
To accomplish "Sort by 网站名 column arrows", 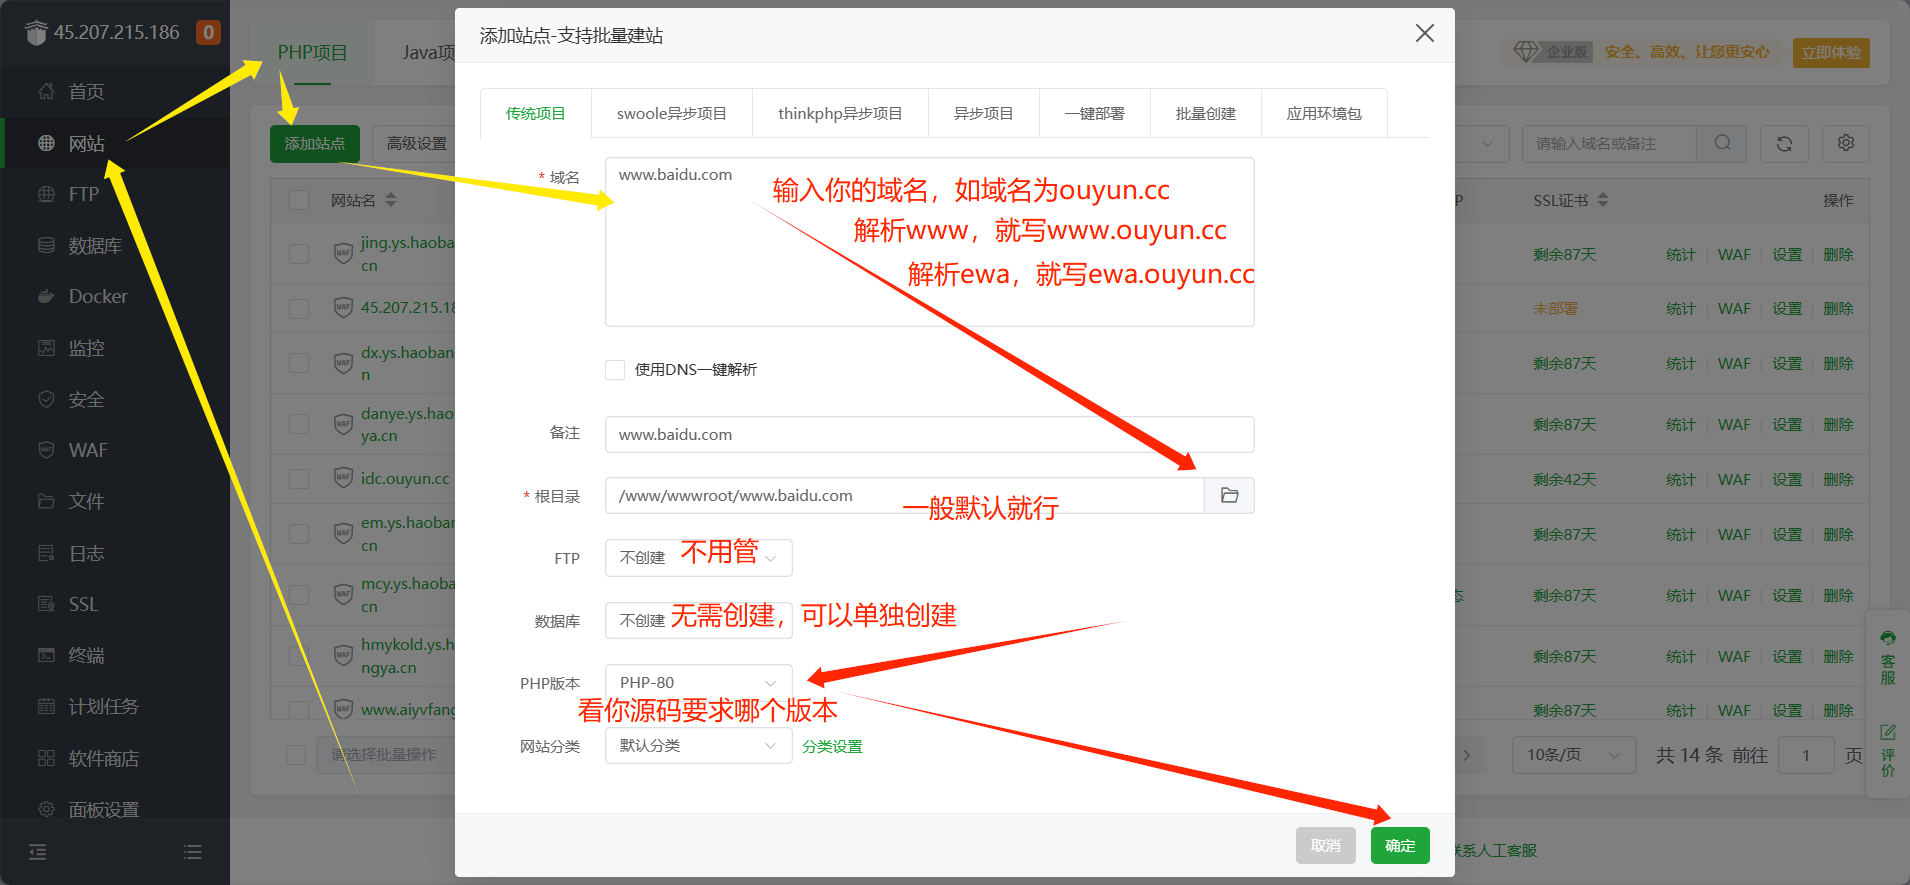I will (391, 200).
